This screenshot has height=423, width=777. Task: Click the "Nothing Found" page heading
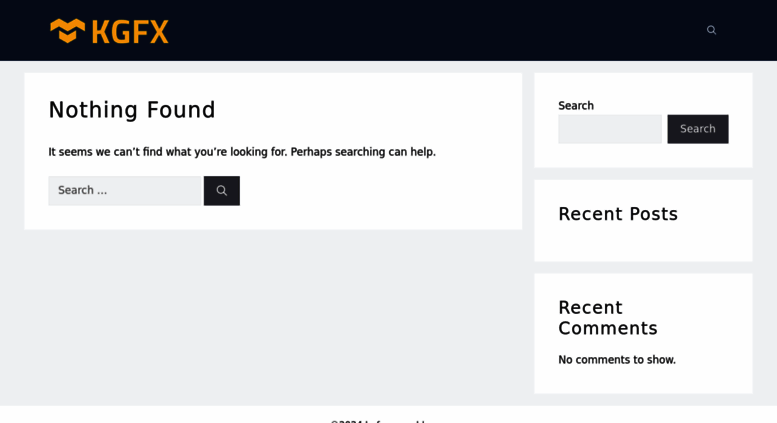click(132, 110)
